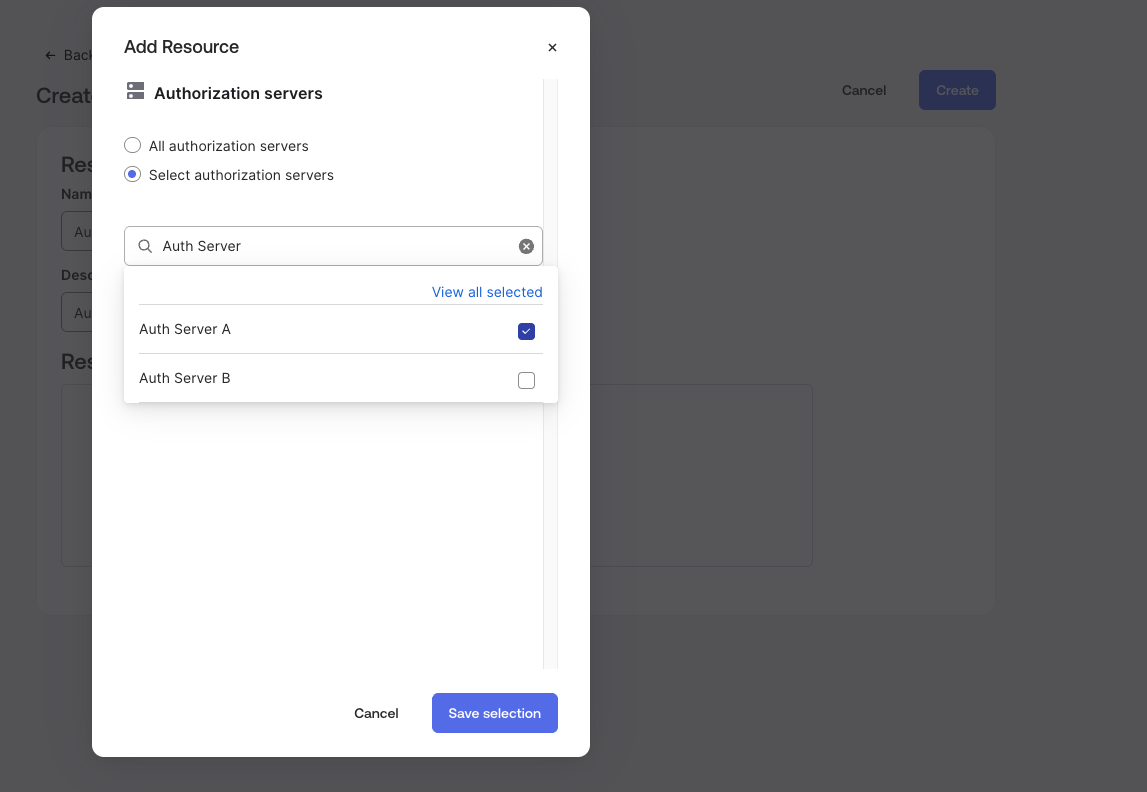Screen dimensions: 1147x792
Task: Cancel the authorization server selection
Action: click(376, 713)
